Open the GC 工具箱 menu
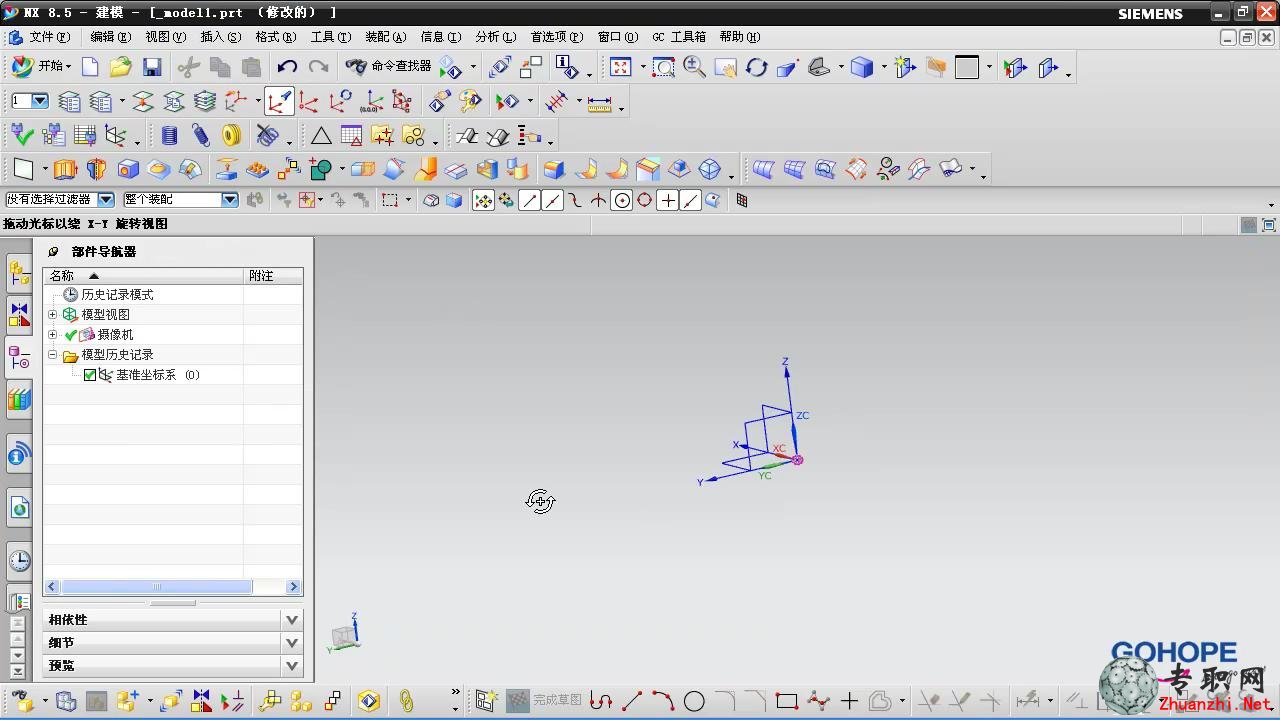 [x=680, y=37]
